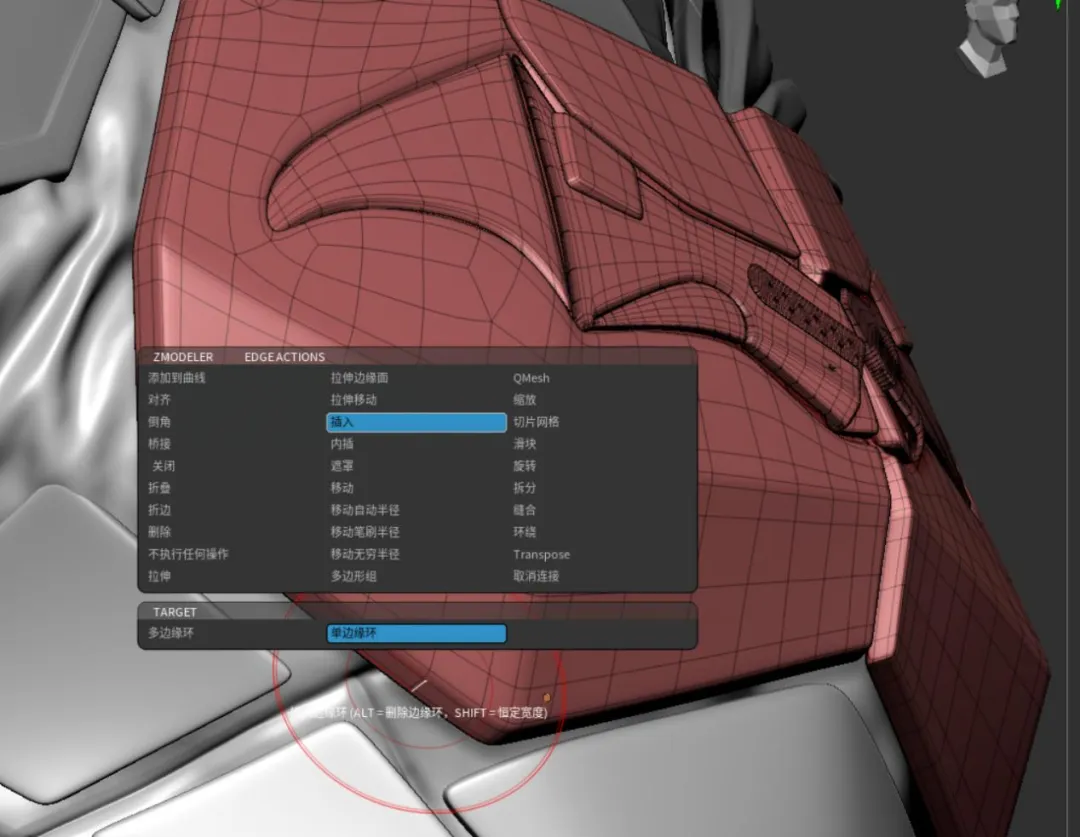Choose 取消连接 action

click(x=536, y=576)
